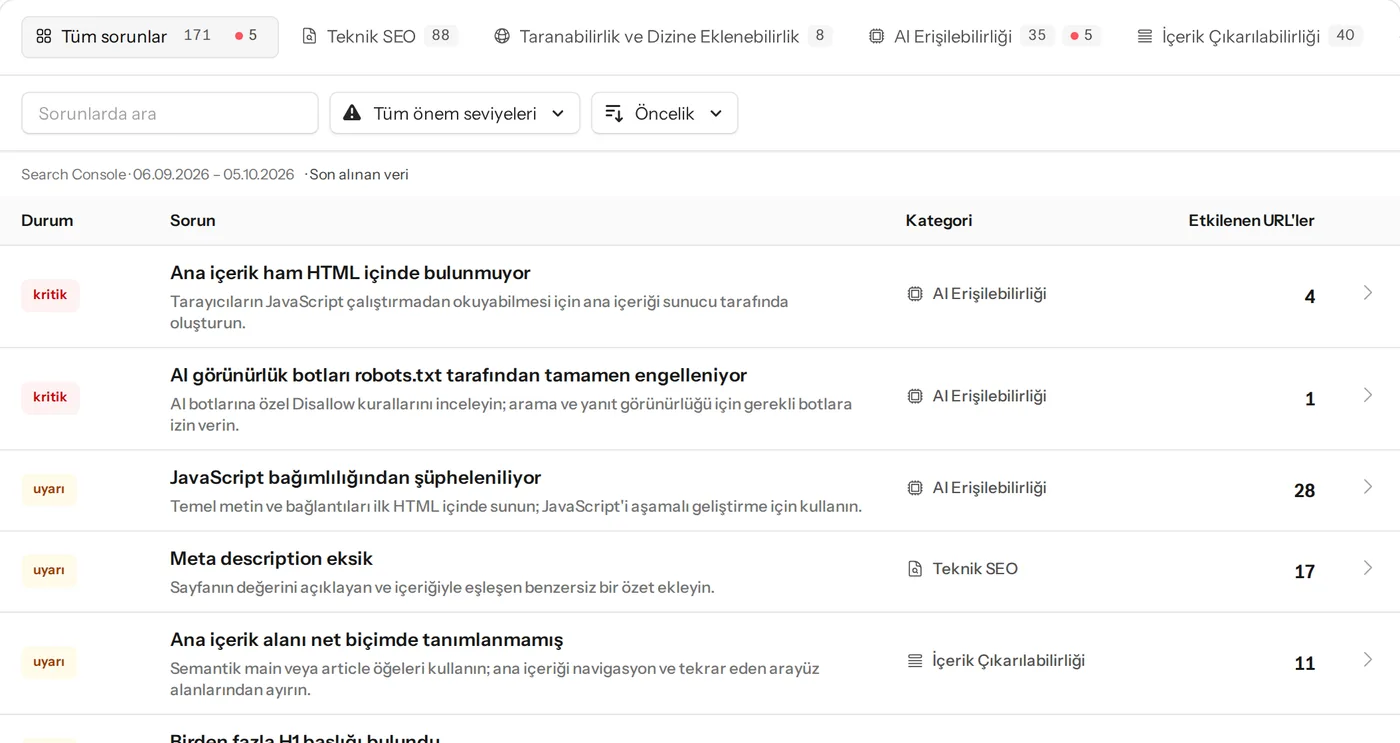
Task: Click the 'uyarı' badge on 'Meta description eksik' row
Action: (49, 570)
